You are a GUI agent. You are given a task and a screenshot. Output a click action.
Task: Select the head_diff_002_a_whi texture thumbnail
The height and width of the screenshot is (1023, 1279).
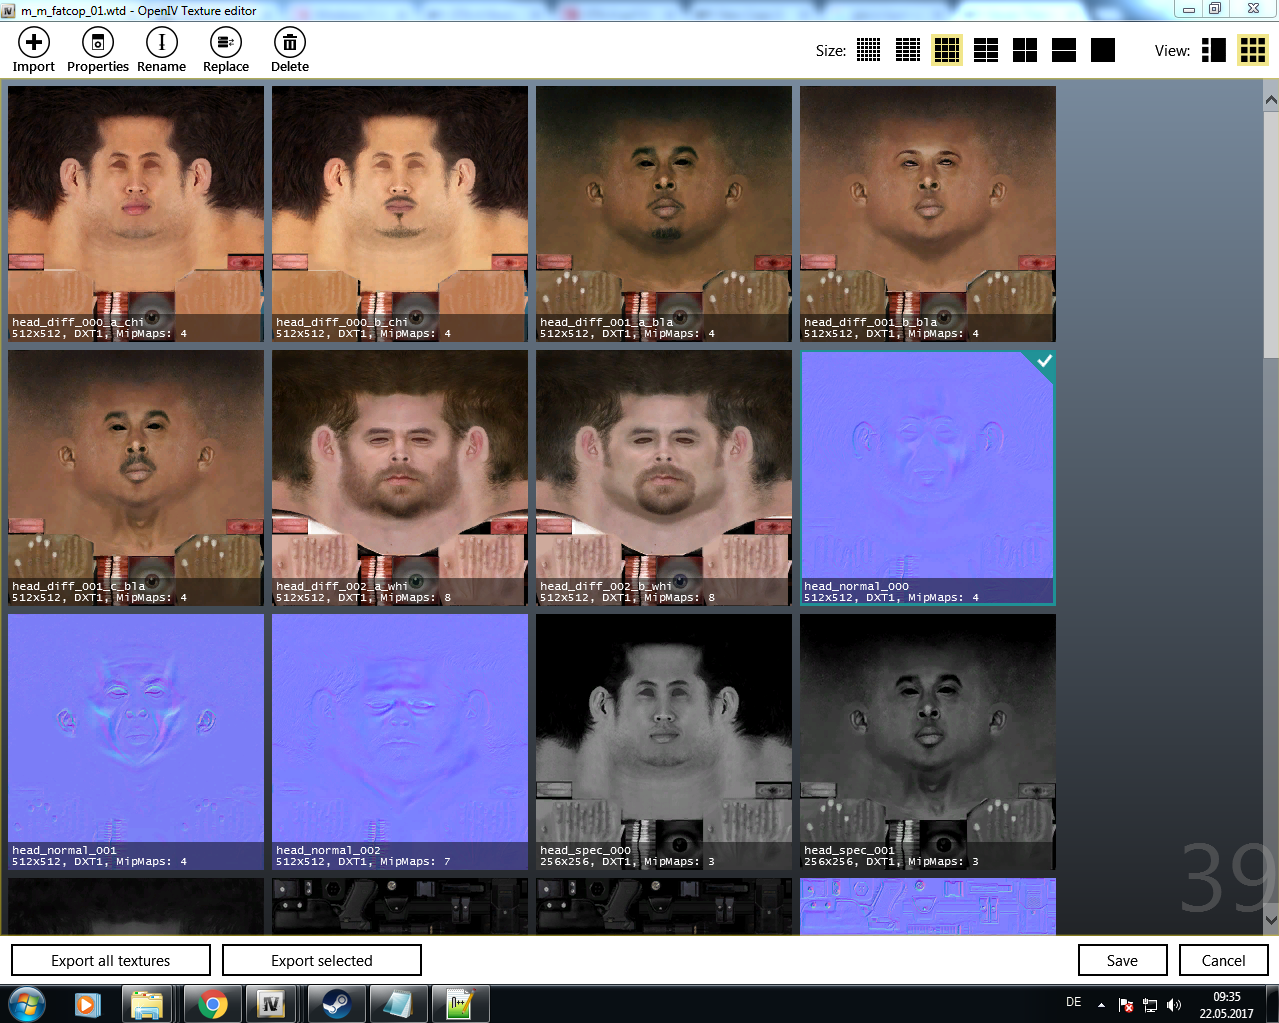(x=400, y=478)
